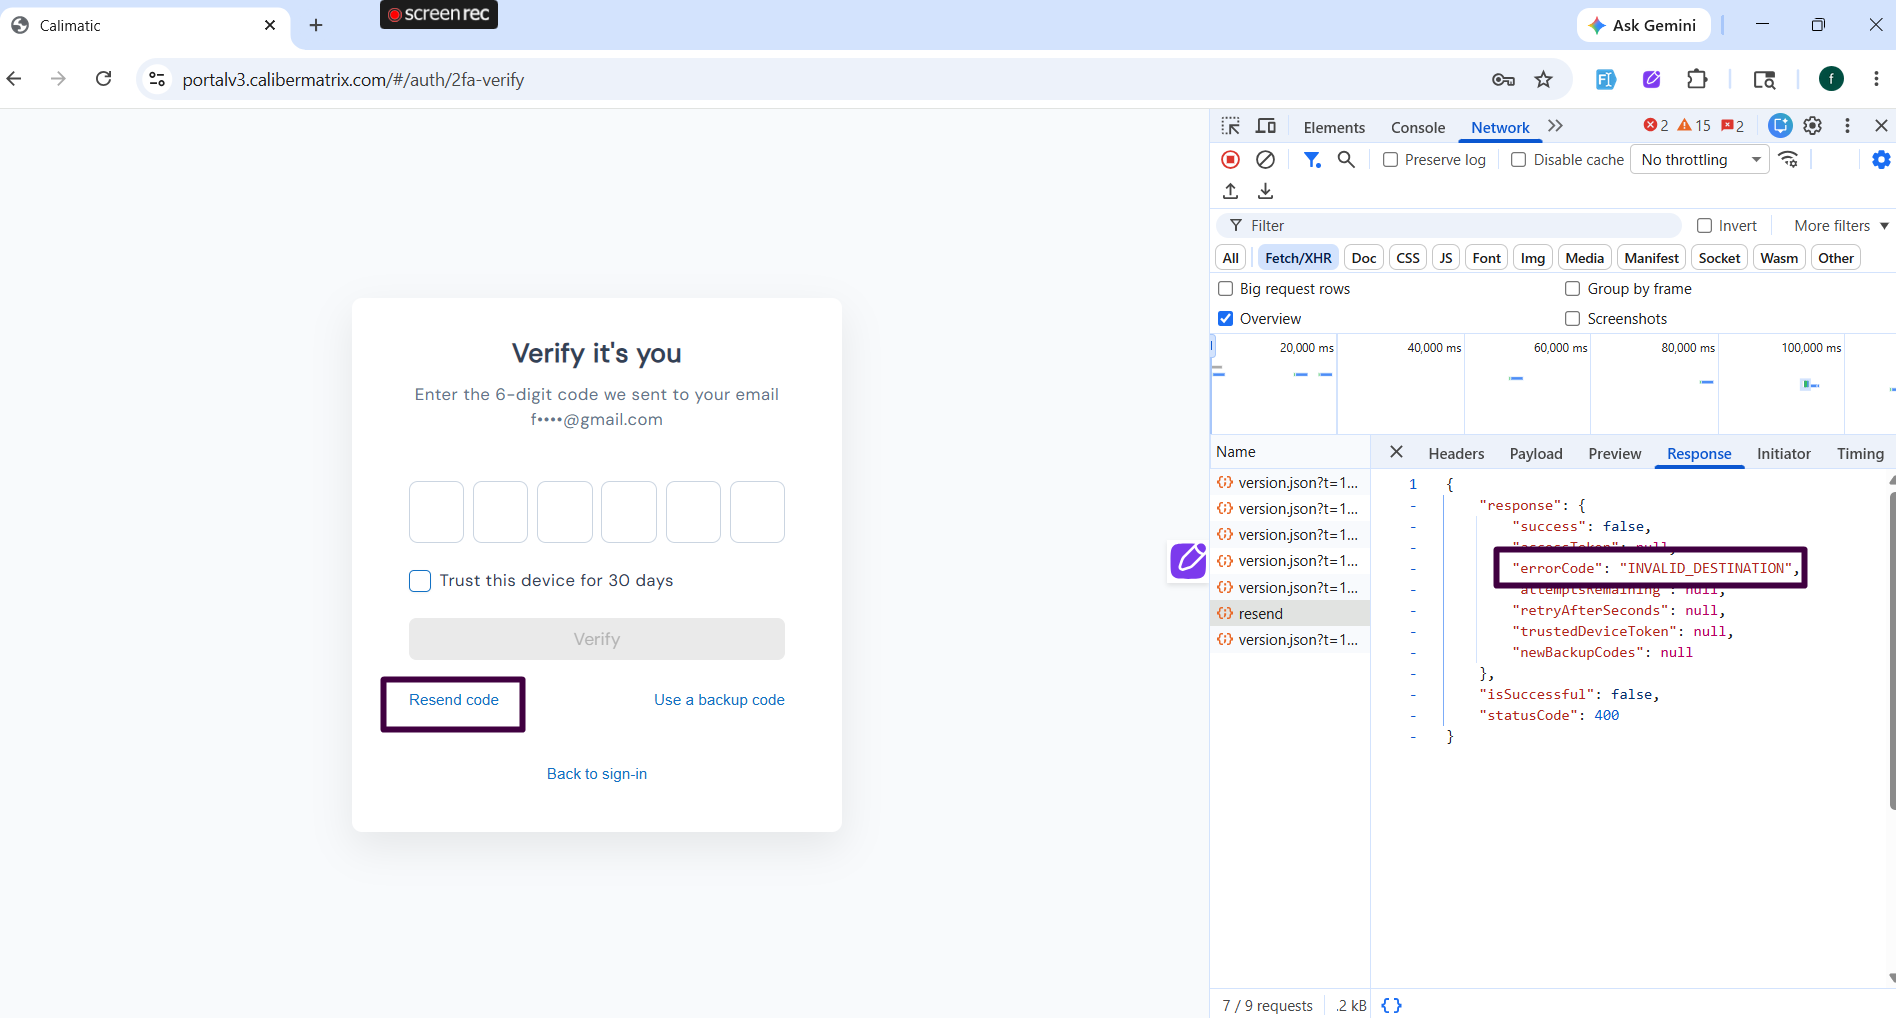Click the Resend code link

click(x=453, y=700)
